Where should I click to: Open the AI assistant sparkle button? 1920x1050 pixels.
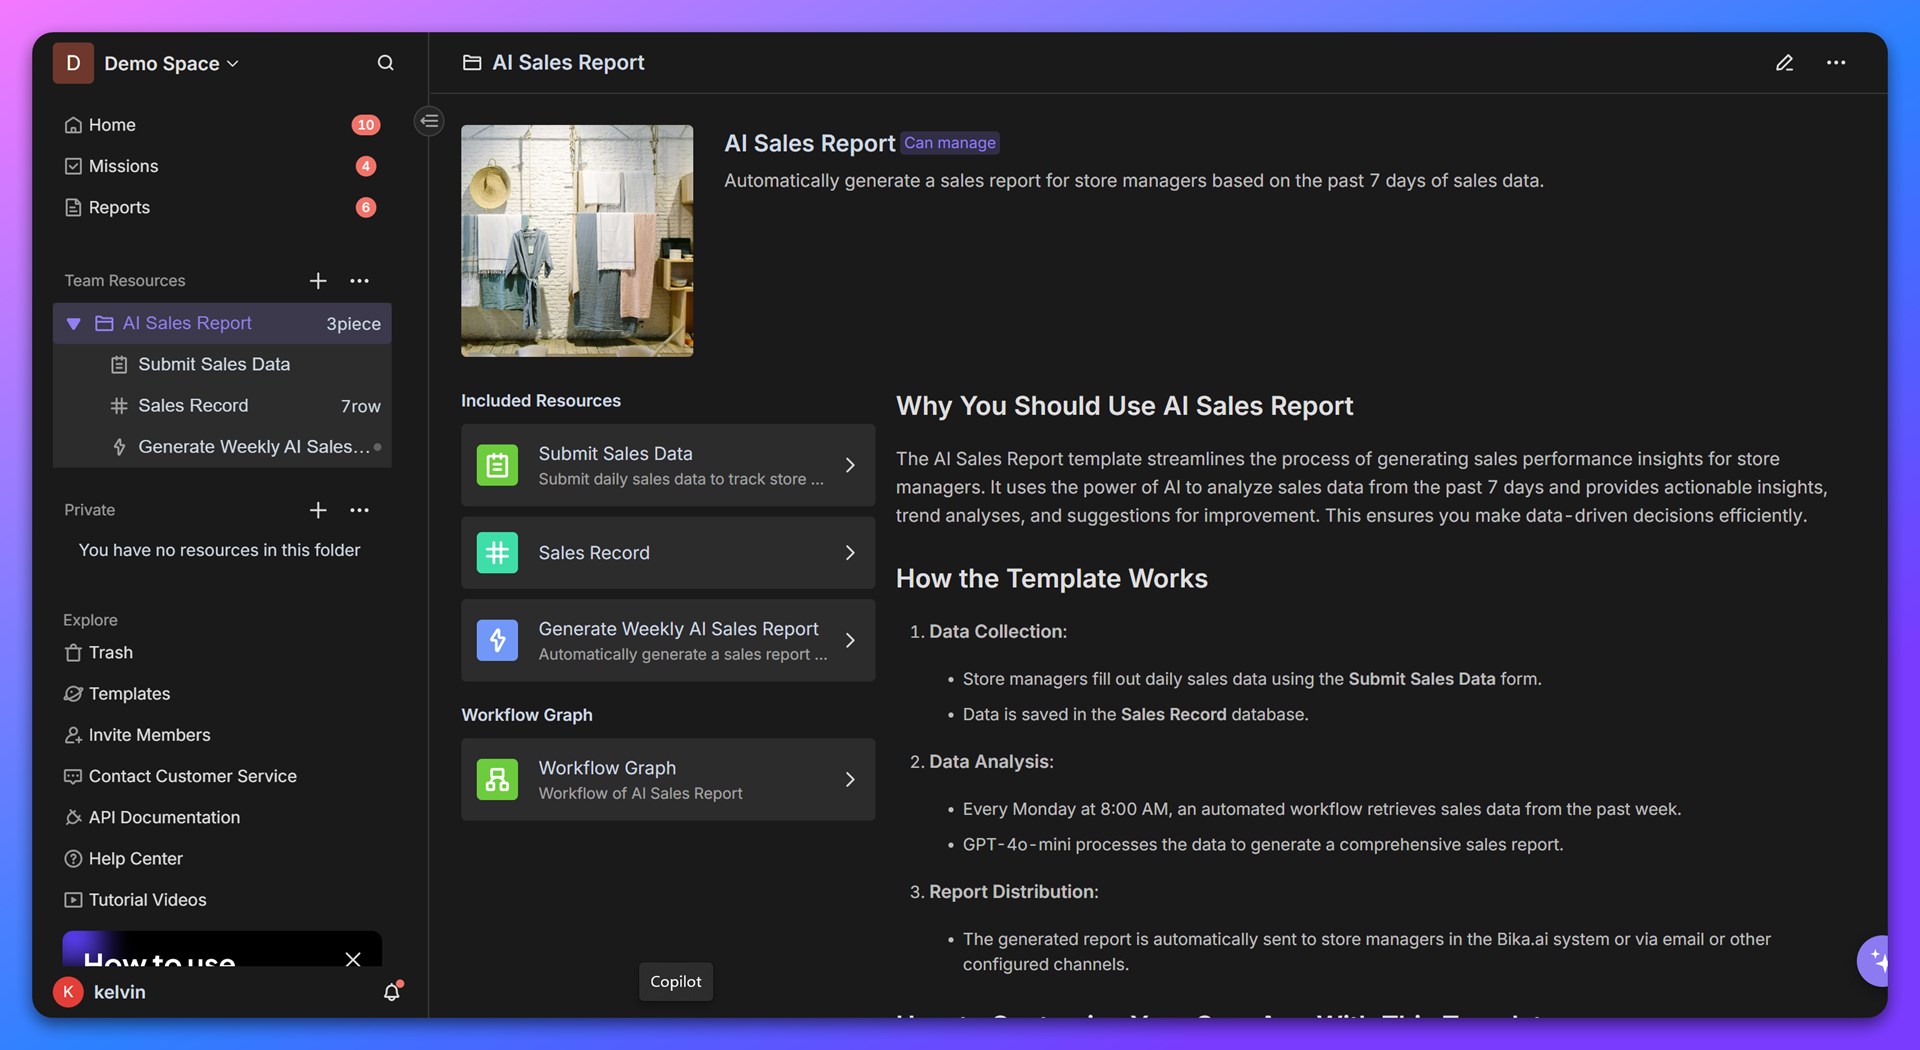[x=1873, y=961]
